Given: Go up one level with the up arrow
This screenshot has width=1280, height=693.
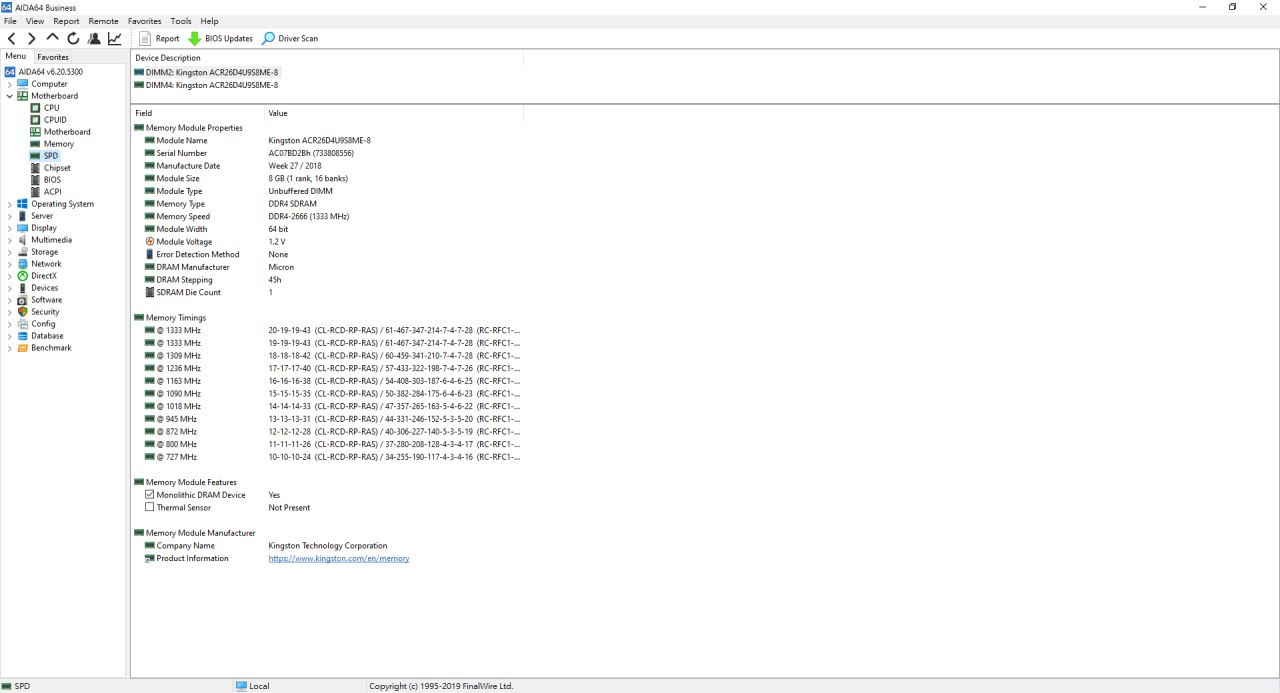Looking at the screenshot, I should tap(53, 38).
